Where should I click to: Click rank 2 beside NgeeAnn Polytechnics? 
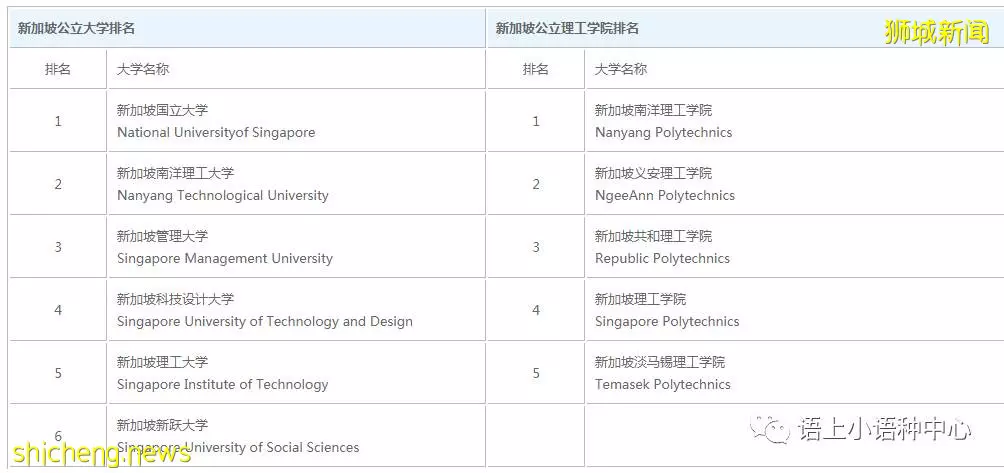536,184
